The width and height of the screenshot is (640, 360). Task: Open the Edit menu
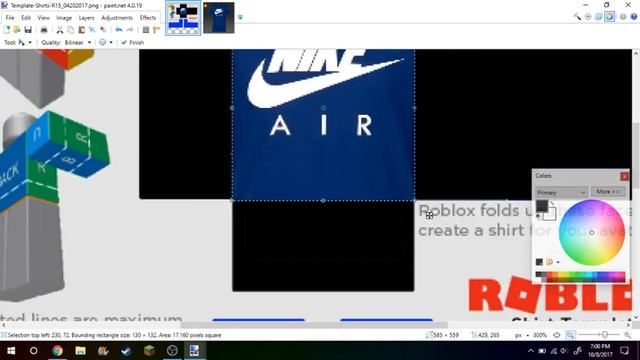pyautogui.click(x=26, y=18)
